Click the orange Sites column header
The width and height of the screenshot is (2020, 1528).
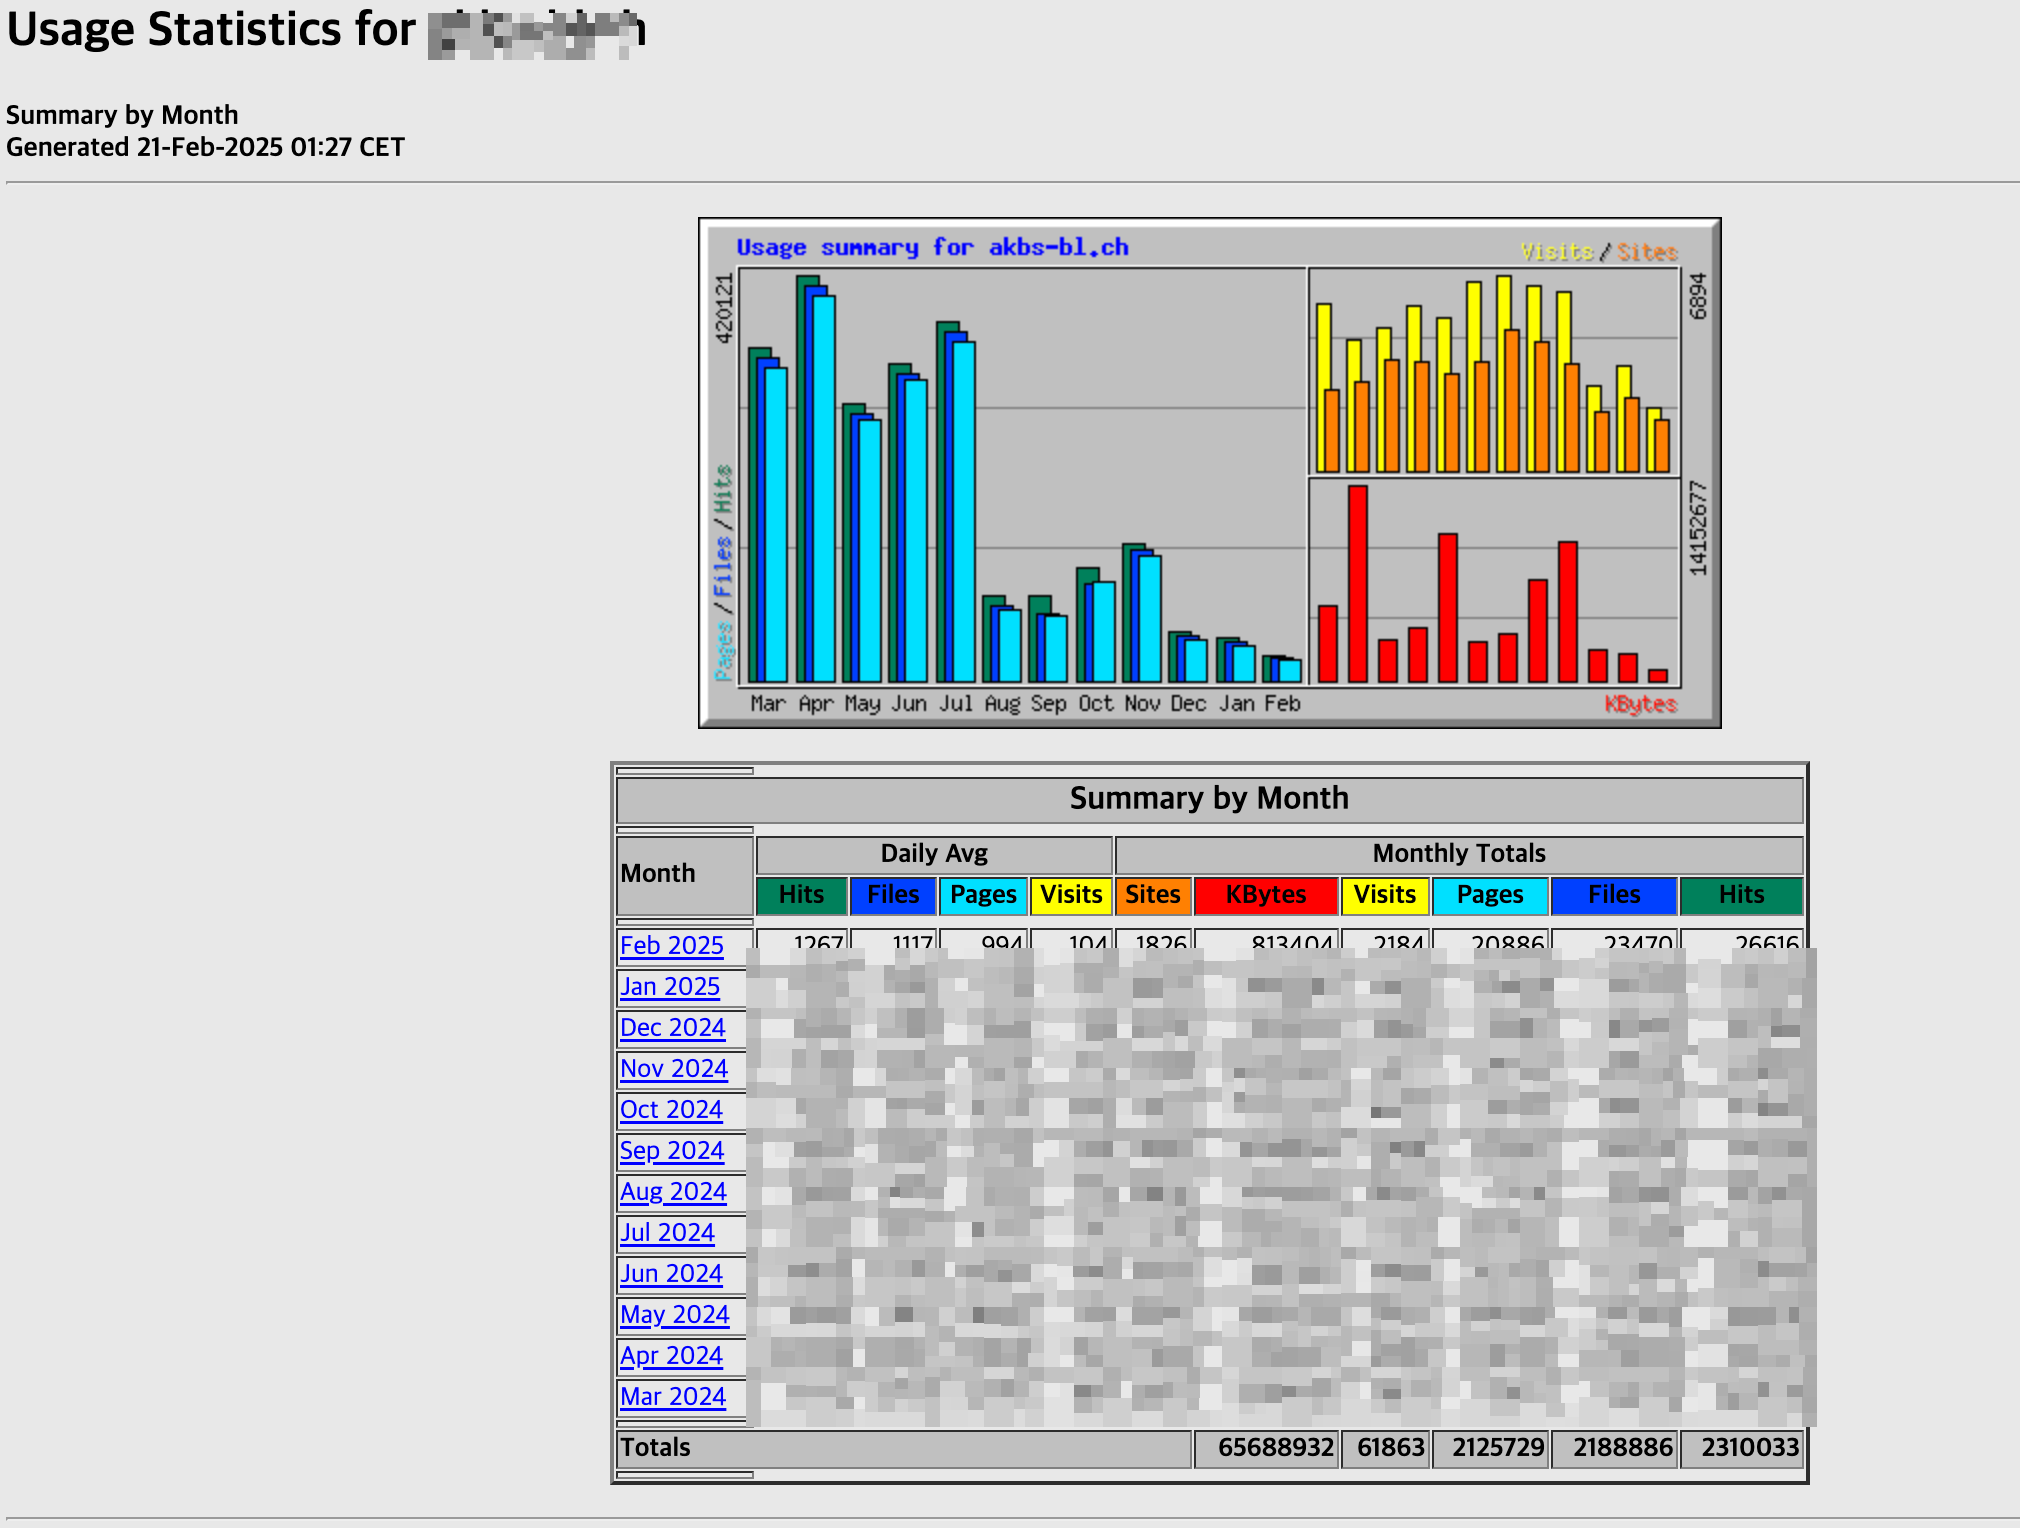(1152, 895)
